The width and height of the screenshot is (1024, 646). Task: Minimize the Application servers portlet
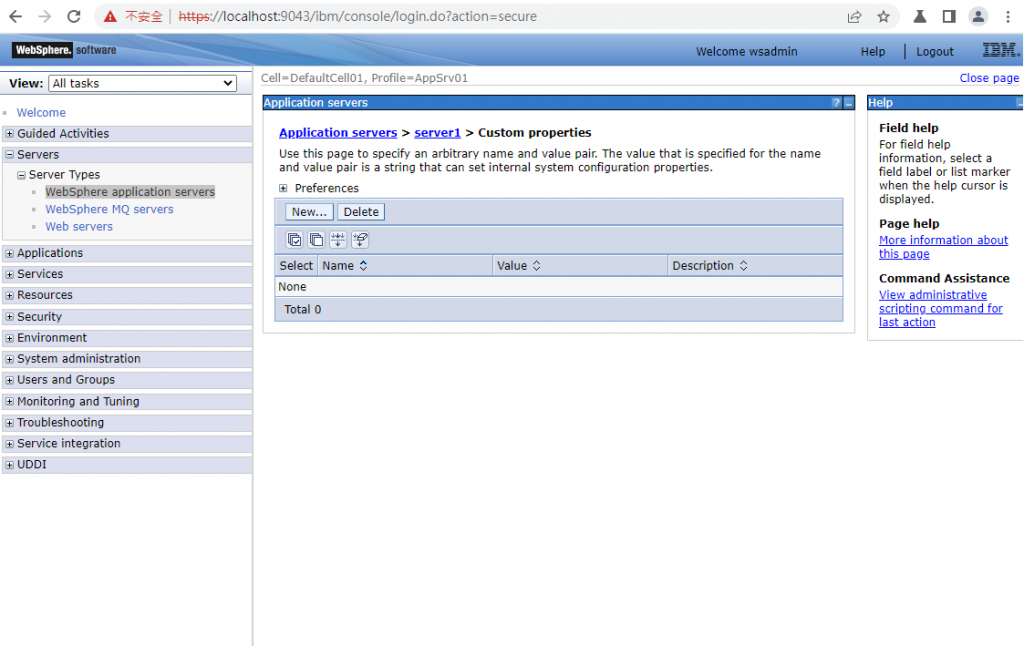pyautogui.click(x=849, y=103)
